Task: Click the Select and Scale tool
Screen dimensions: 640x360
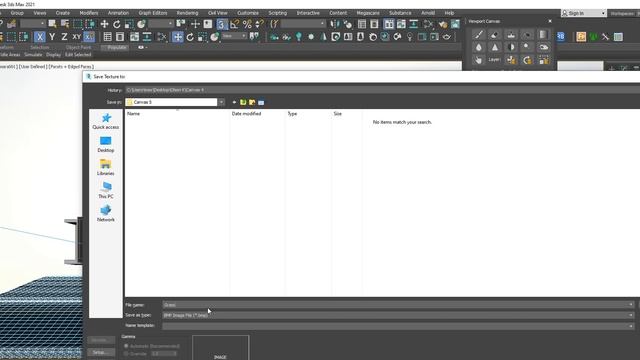Action: tap(129, 24)
